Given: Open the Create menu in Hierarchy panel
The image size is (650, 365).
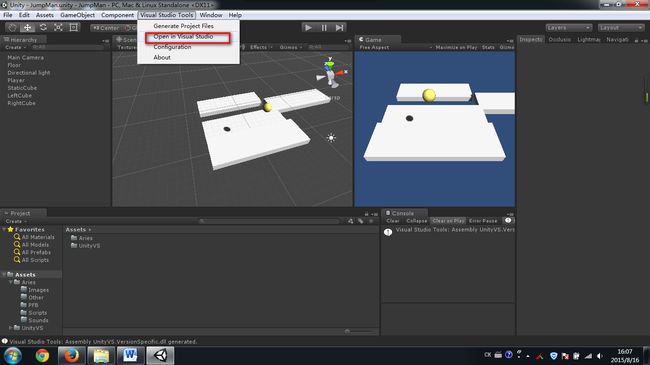Looking at the screenshot, I should click(x=15, y=47).
